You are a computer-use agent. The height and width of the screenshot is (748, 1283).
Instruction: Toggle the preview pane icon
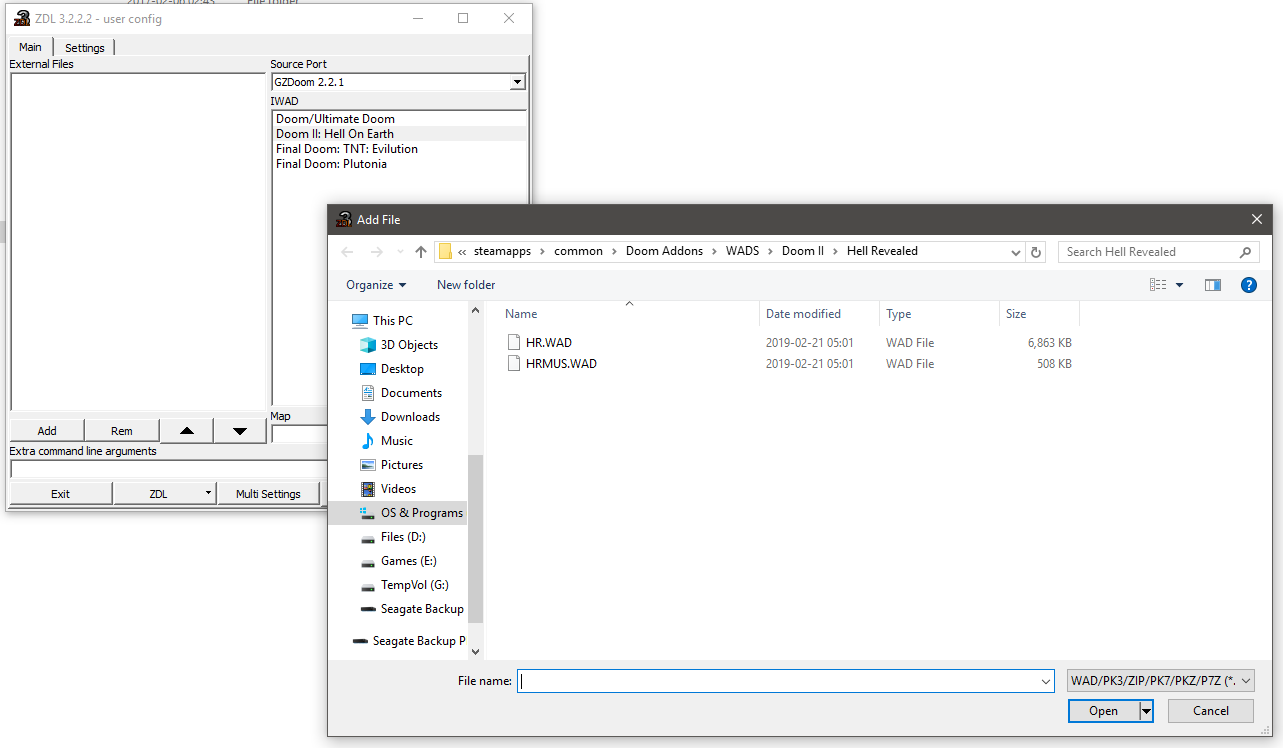click(1213, 285)
